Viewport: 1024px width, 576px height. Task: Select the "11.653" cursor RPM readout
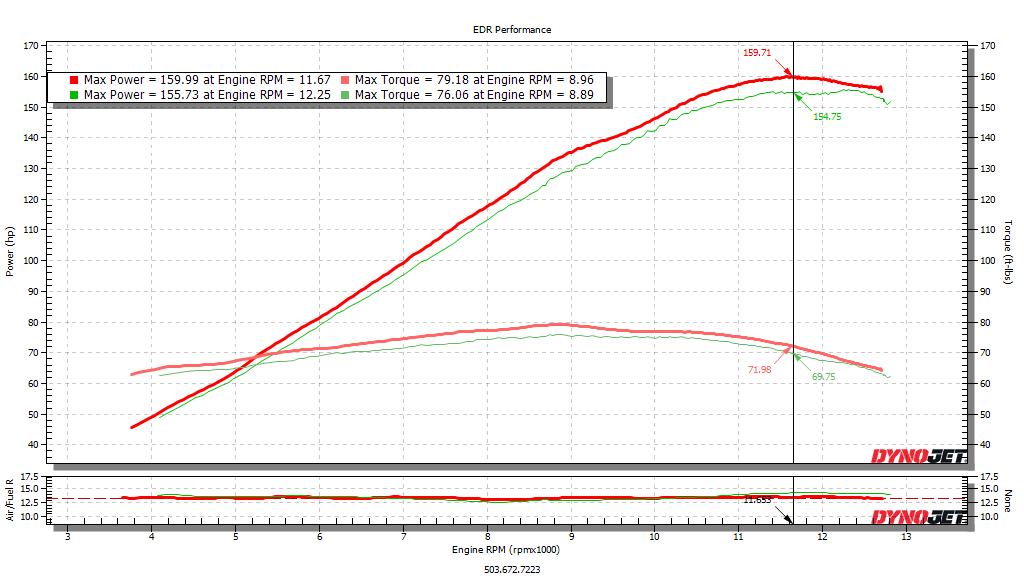click(x=758, y=500)
